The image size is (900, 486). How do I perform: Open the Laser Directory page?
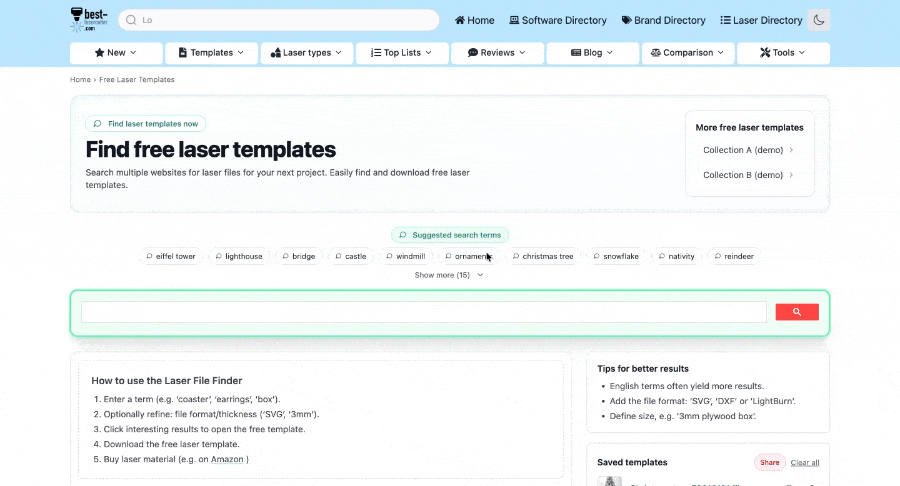[761, 20]
